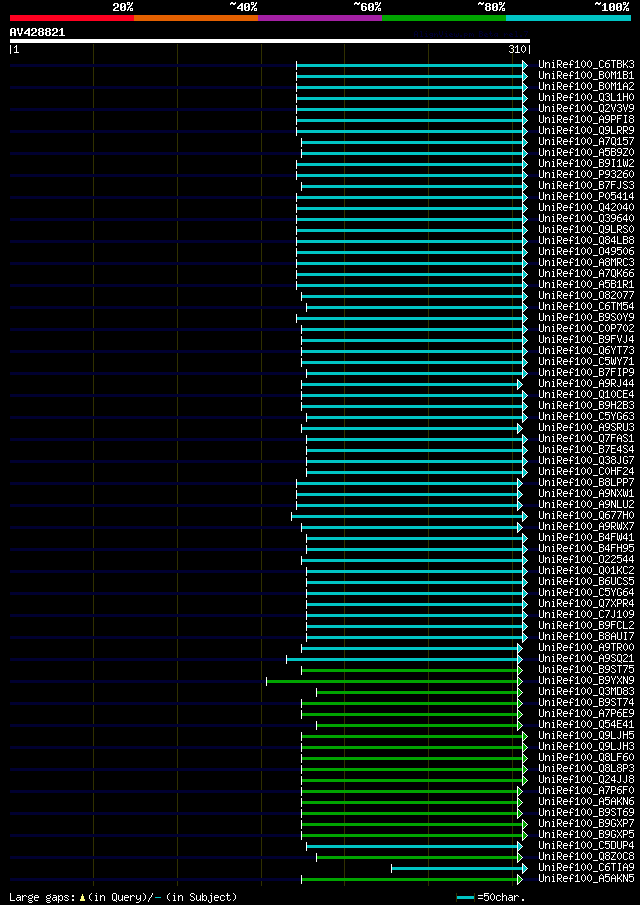Click the UniRef100_A7Q157 label
The width and height of the screenshot is (640, 905).
pyautogui.click(x=586, y=141)
